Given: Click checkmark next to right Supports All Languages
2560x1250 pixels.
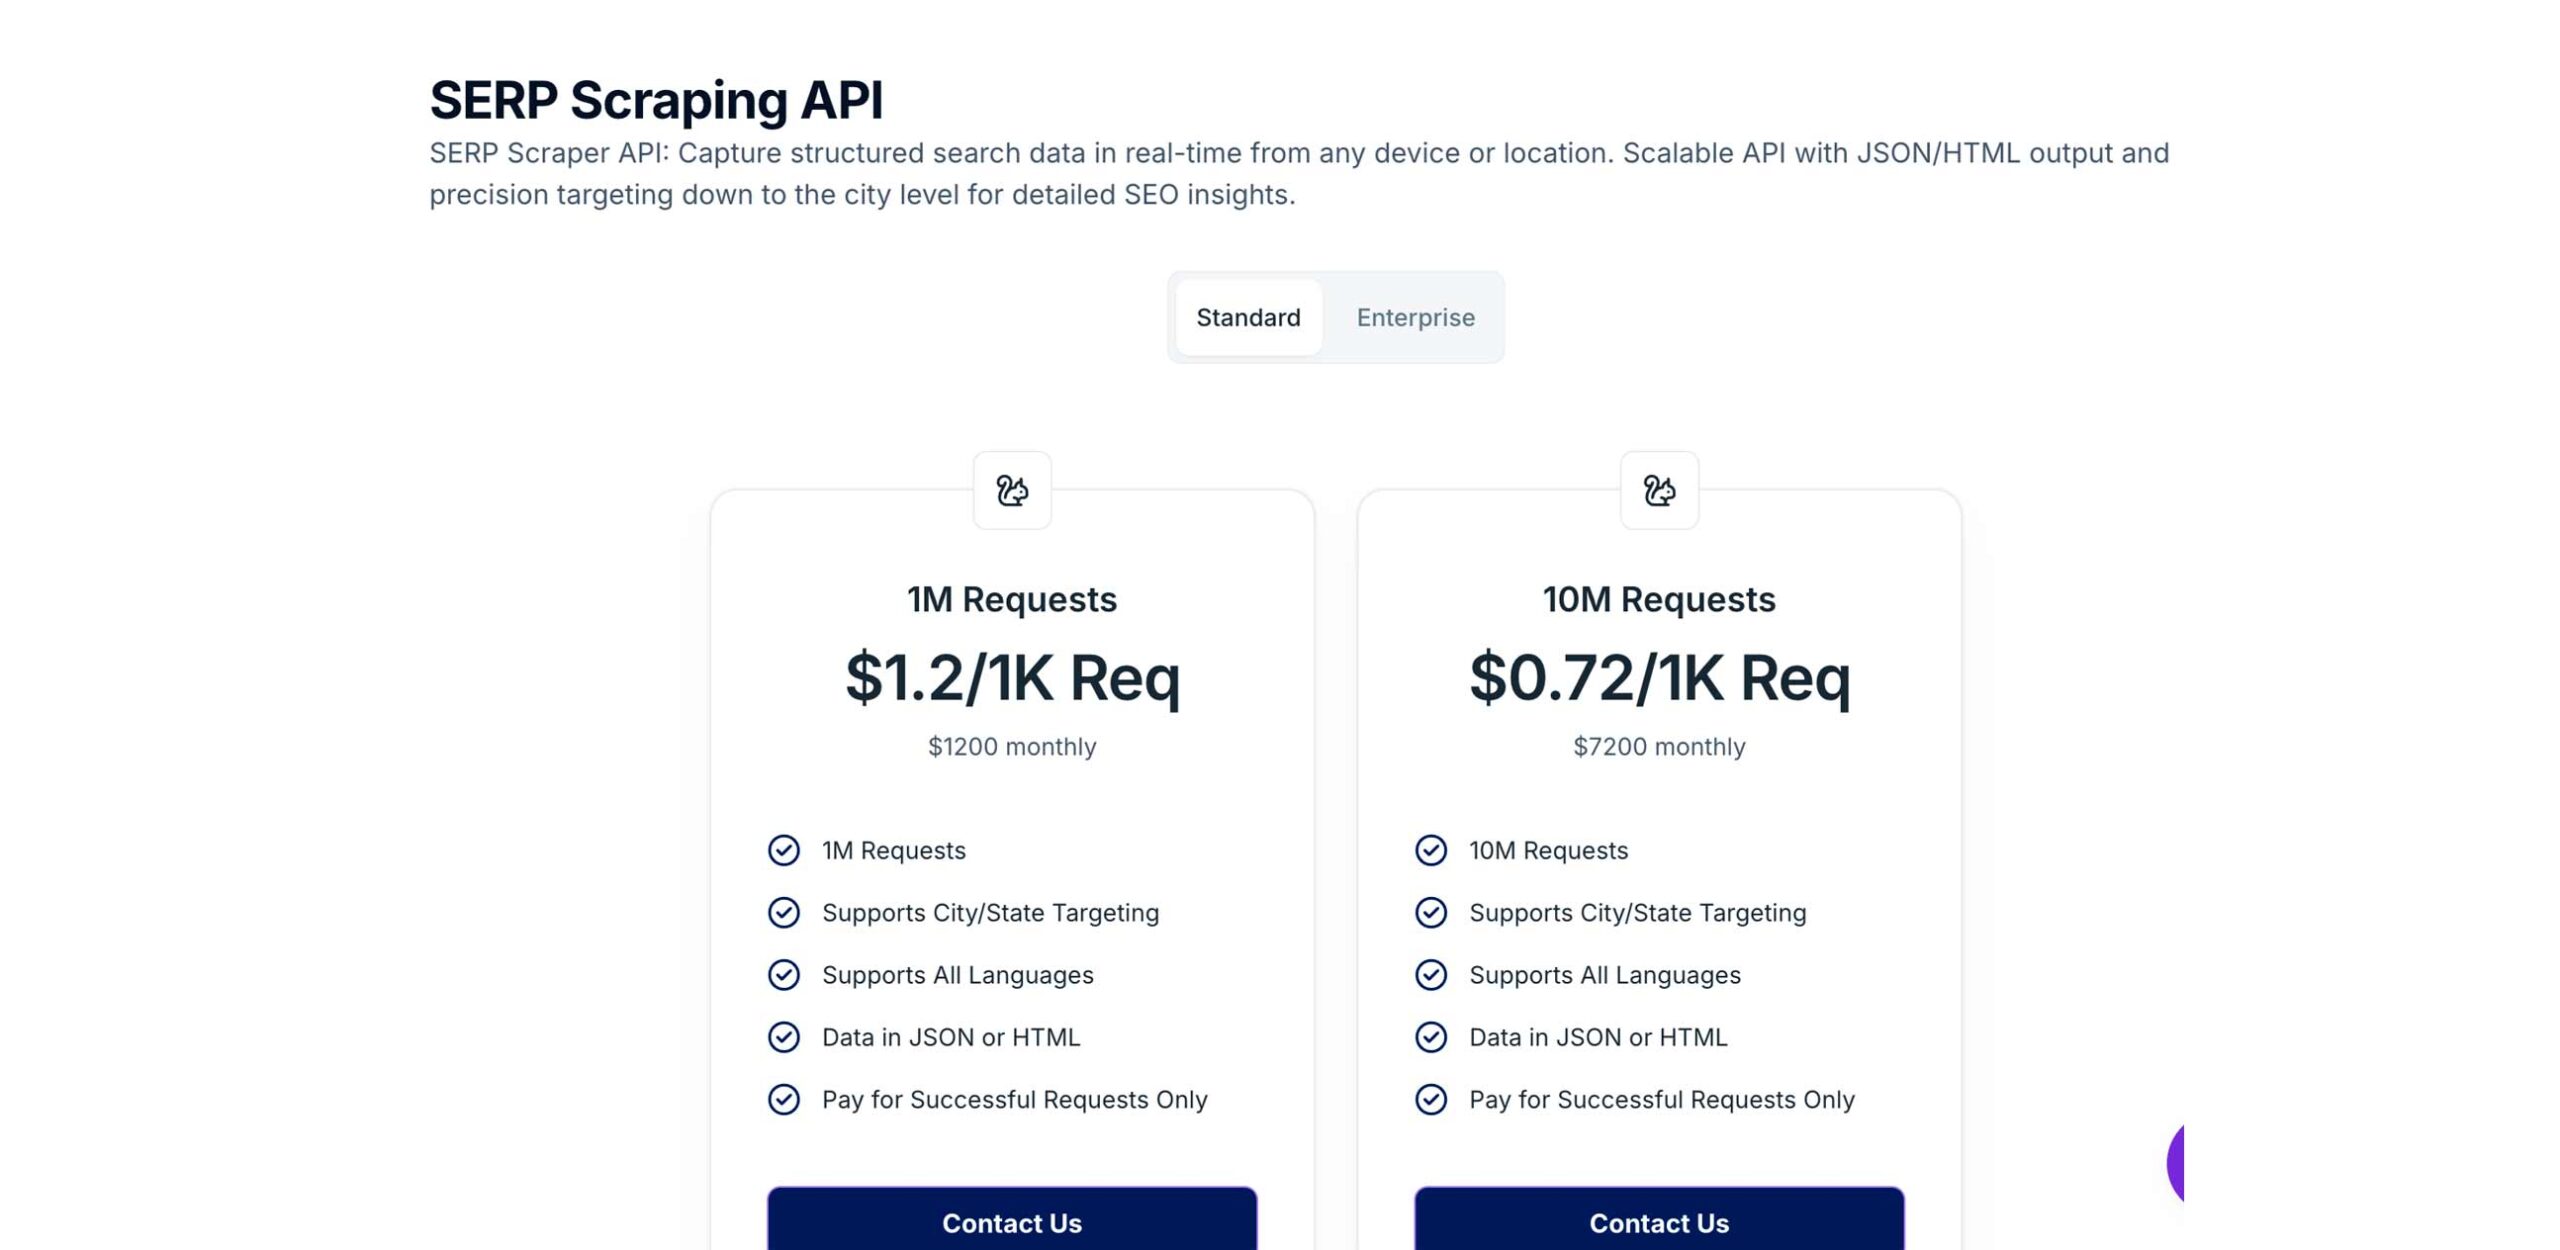Looking at the screenshot, I should click(1431, 974).
